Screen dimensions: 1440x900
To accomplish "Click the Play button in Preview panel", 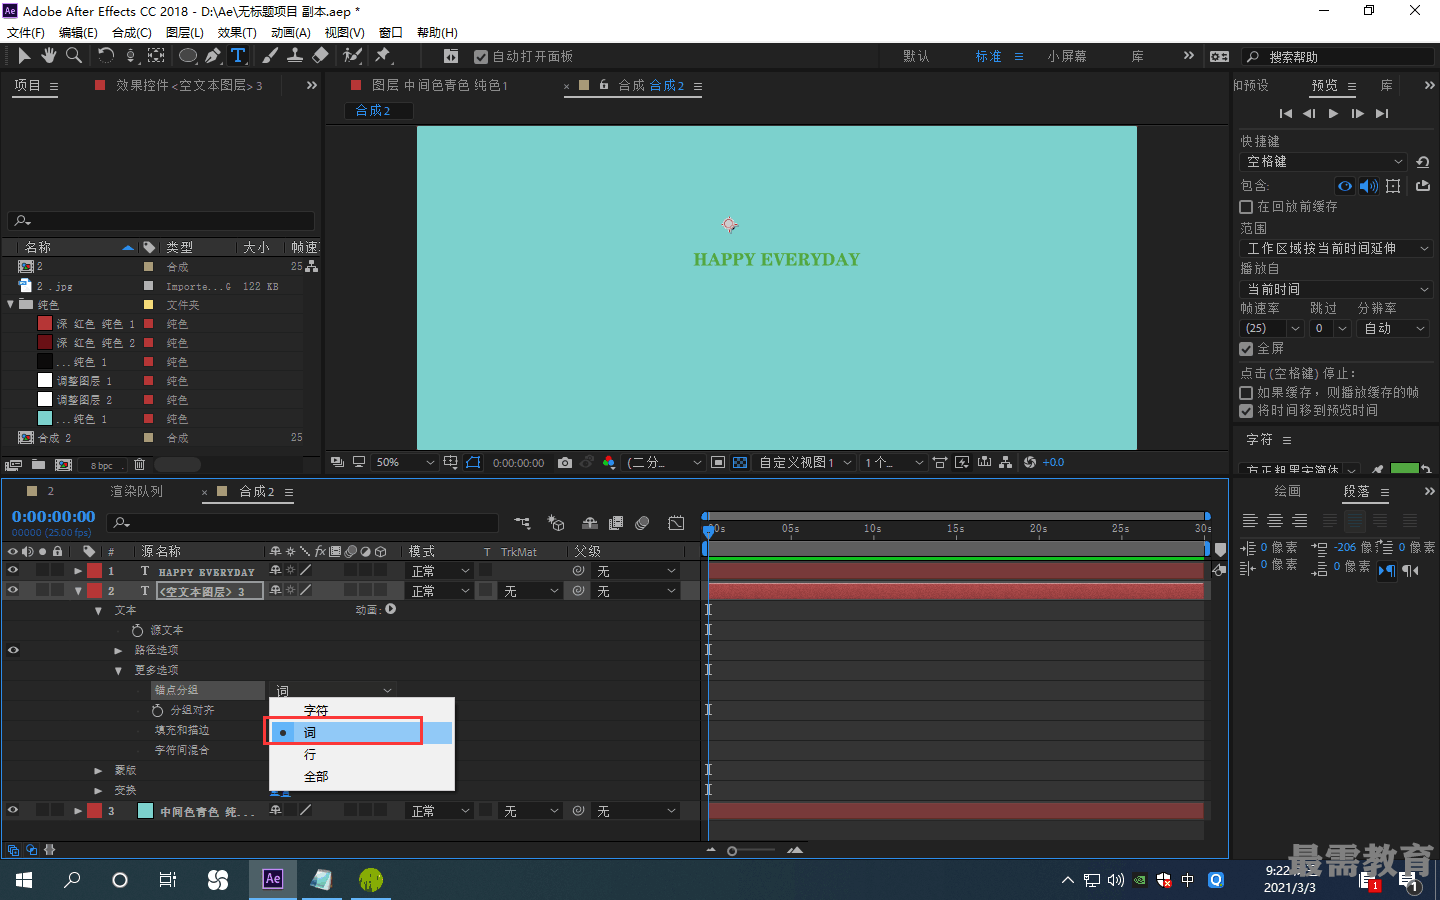I will [1333, 113].
